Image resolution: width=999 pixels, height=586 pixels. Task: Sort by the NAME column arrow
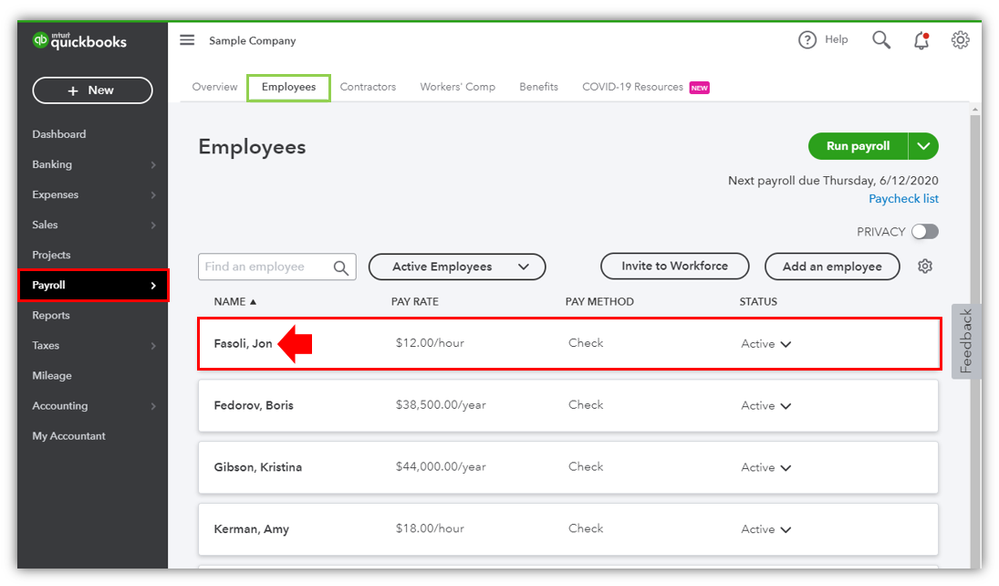point(253,302)
